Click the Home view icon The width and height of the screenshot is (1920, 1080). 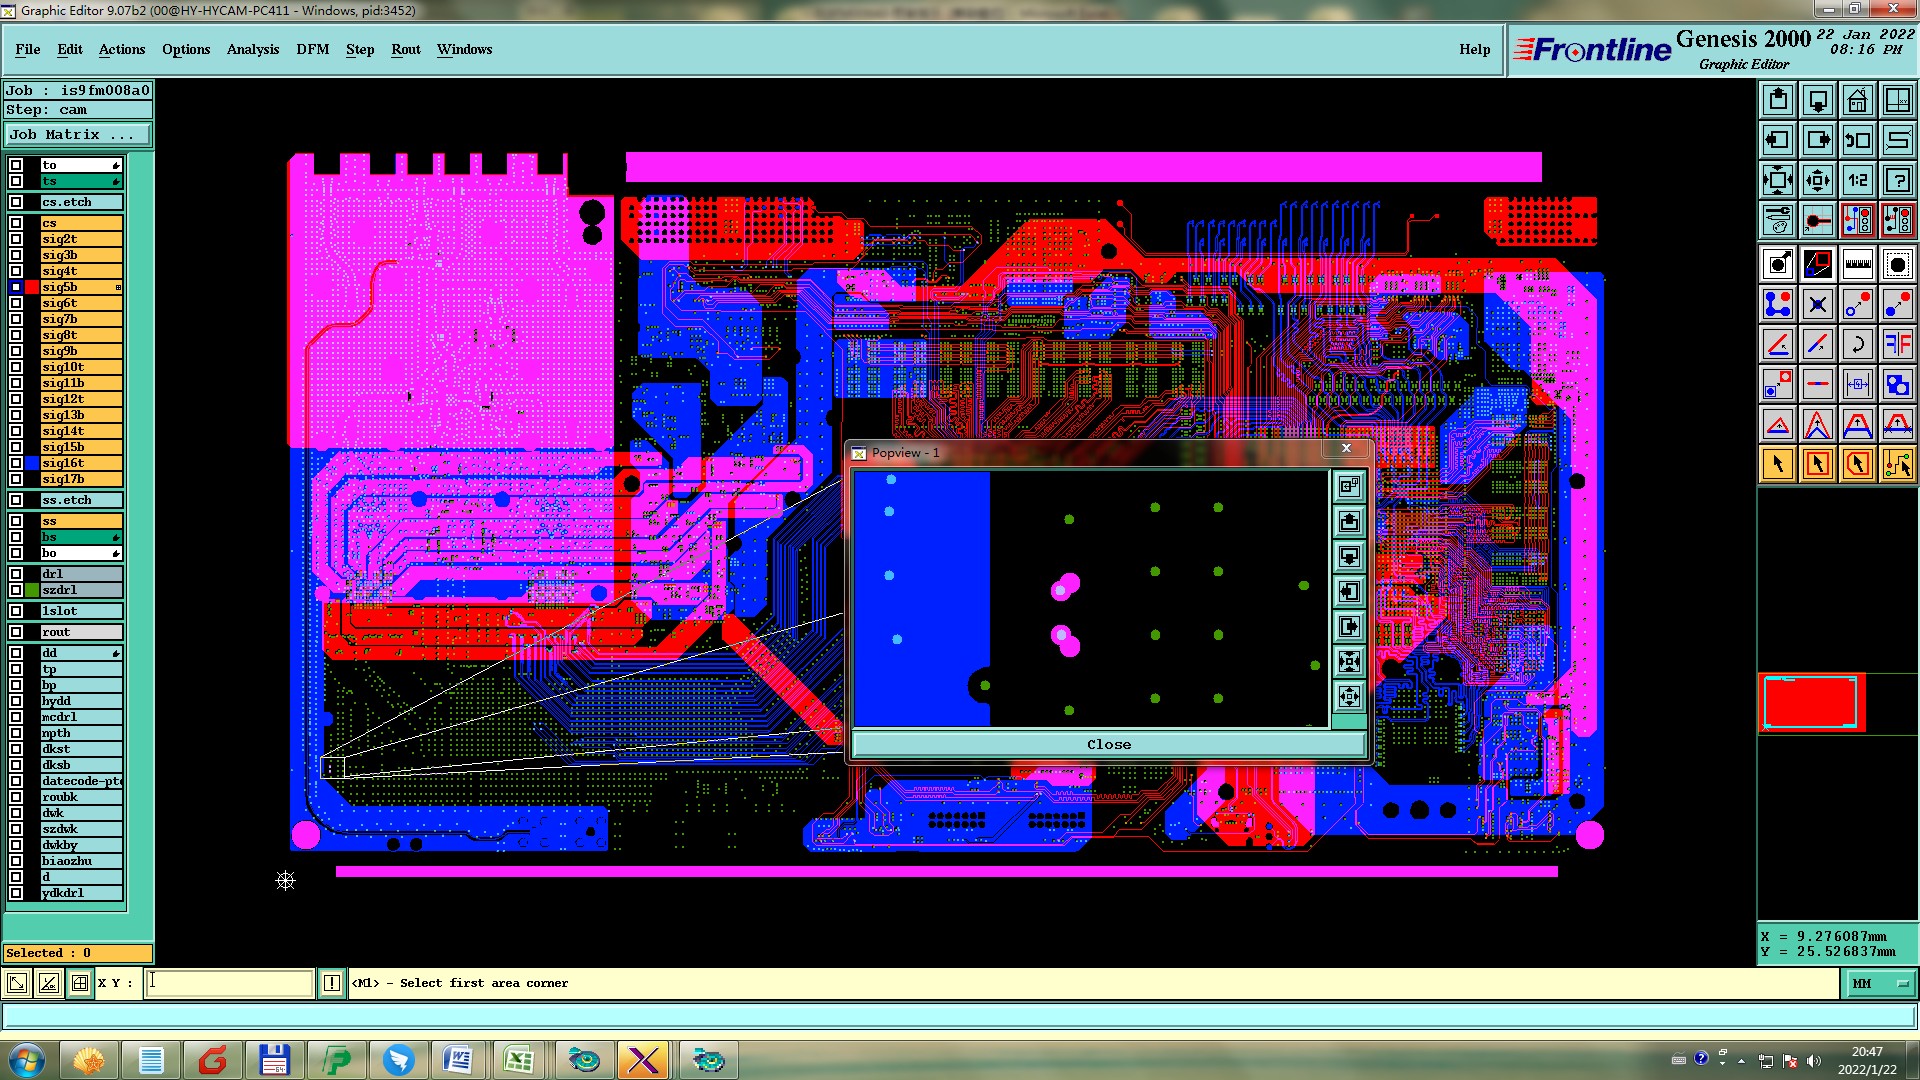1857,100
